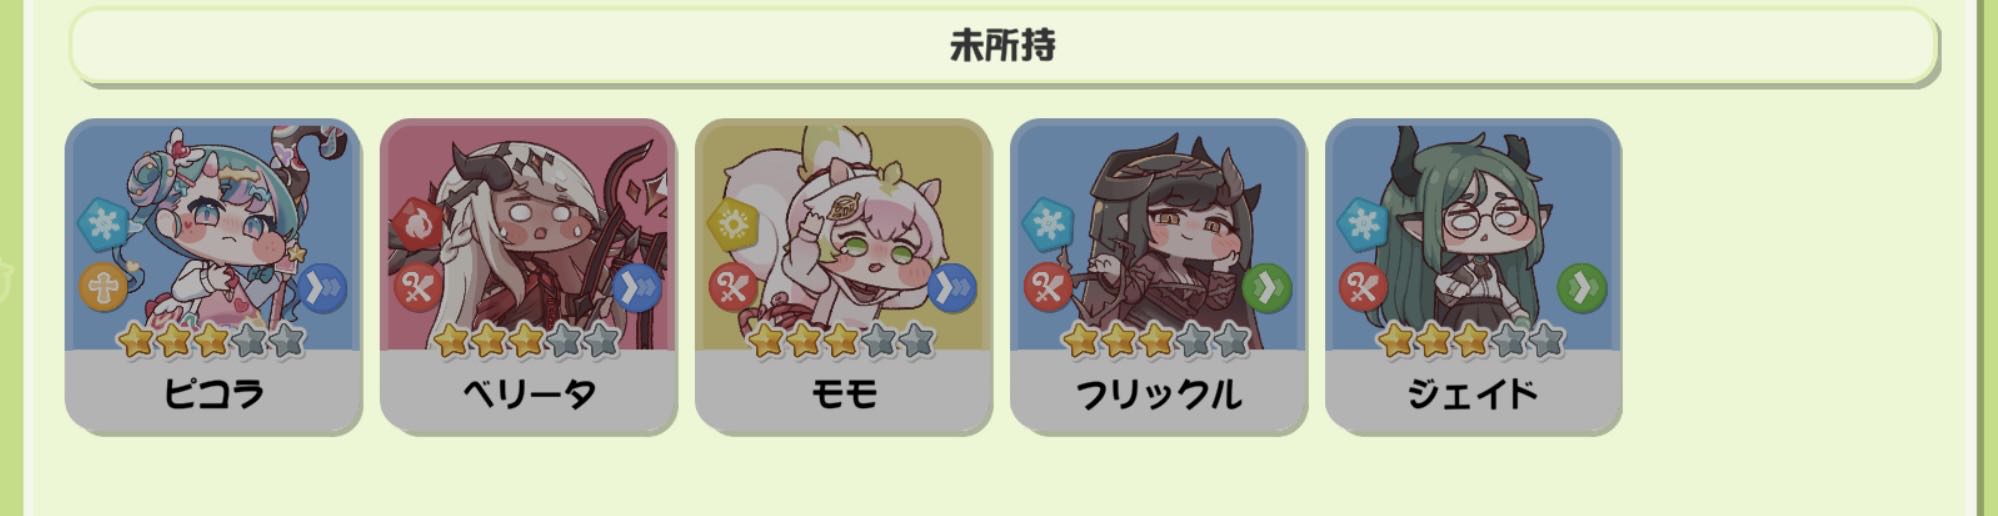This screenshot has height=516, width=1998.
Task: Click the ice element icon on ピコラ card
Action: (104, 224)
